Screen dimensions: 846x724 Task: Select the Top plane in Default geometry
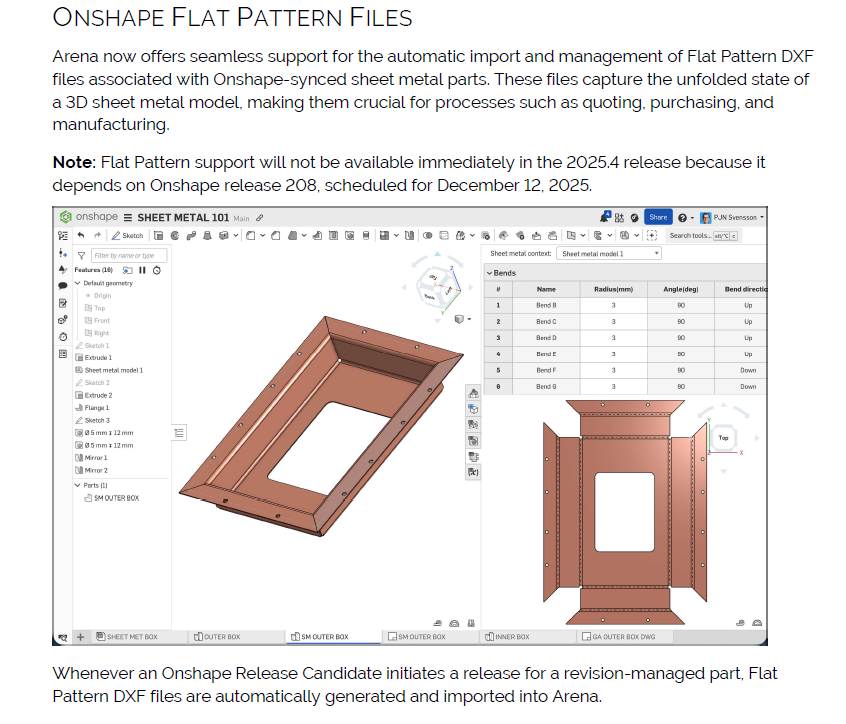pyautogui.click(x=95, y=308)
